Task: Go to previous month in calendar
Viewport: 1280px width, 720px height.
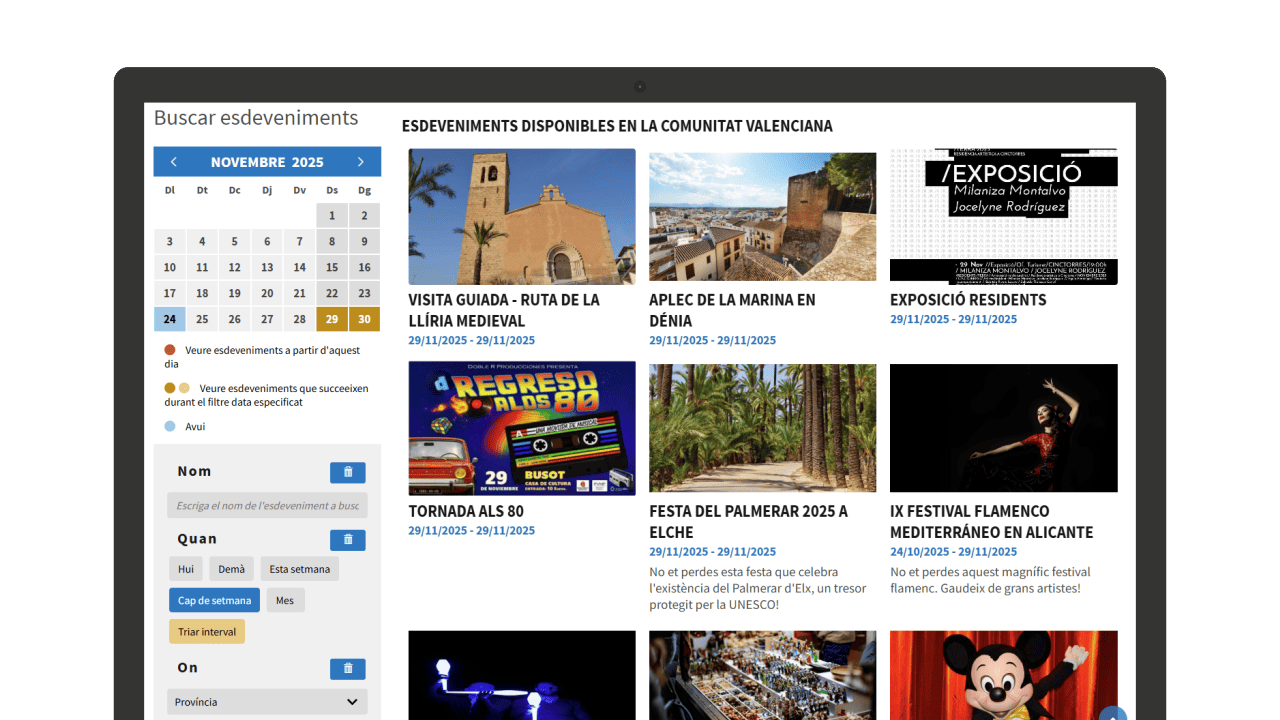Action: tap(173, 162)
